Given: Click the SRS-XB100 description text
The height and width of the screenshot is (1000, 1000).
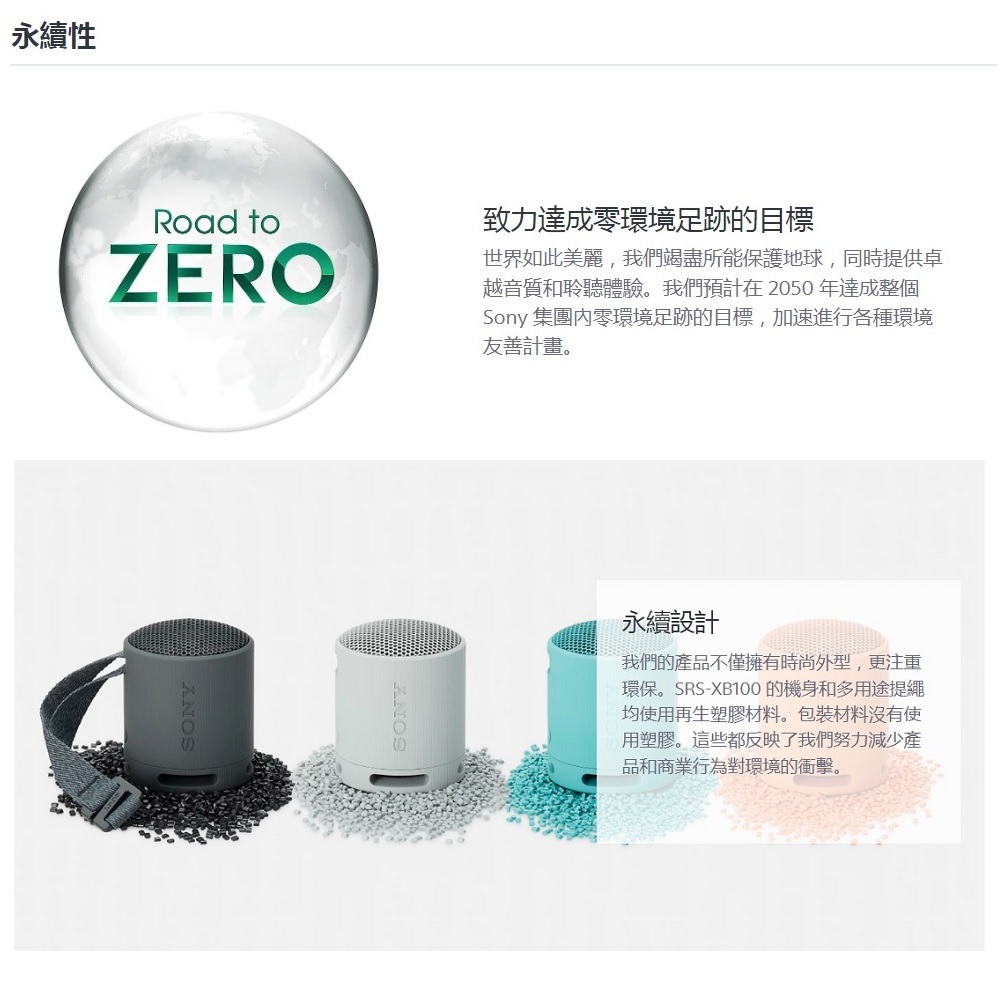Looking at the screenshot, I should (x=772, y=714).
